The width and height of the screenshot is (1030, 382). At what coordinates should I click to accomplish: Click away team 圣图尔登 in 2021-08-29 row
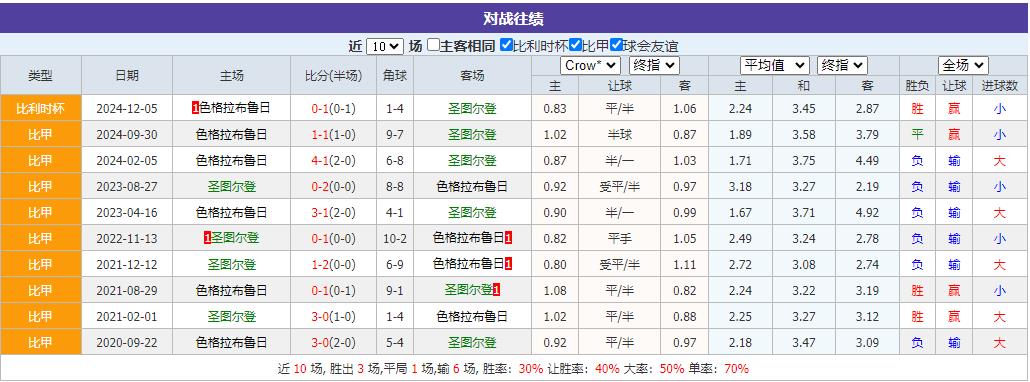click(x=468, y=290)
